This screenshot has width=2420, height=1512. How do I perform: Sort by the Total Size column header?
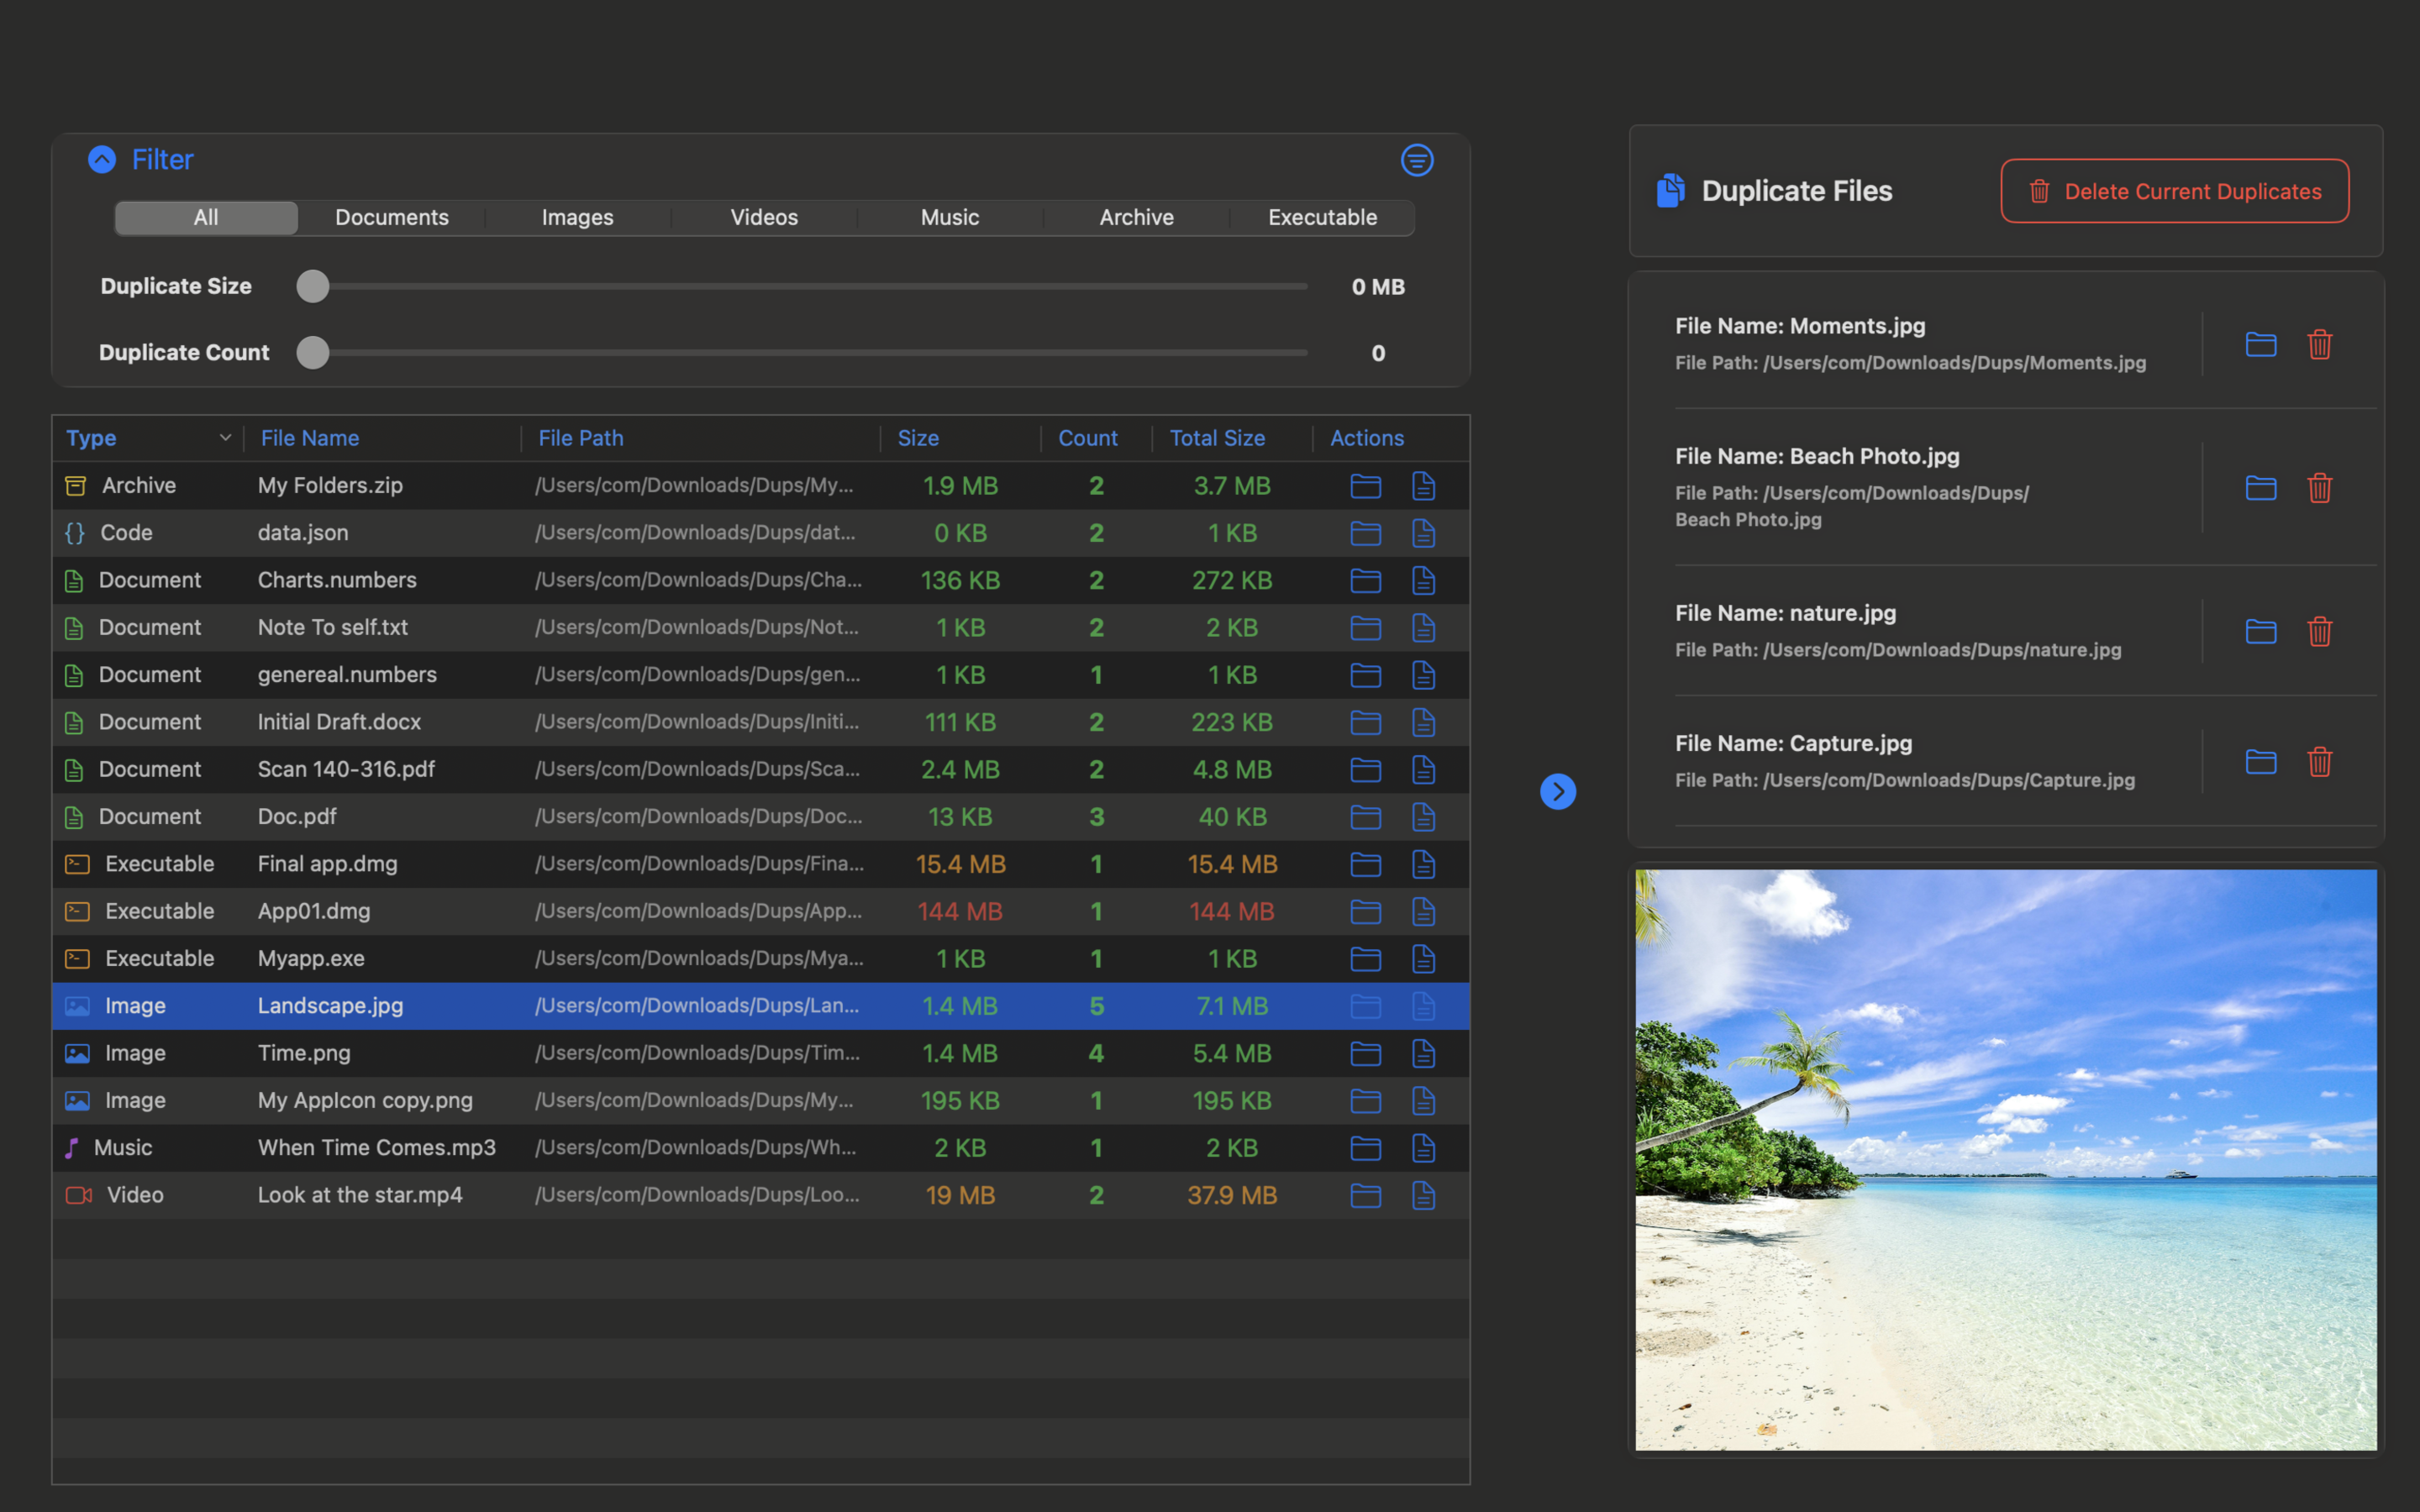tap(1217, 438)
